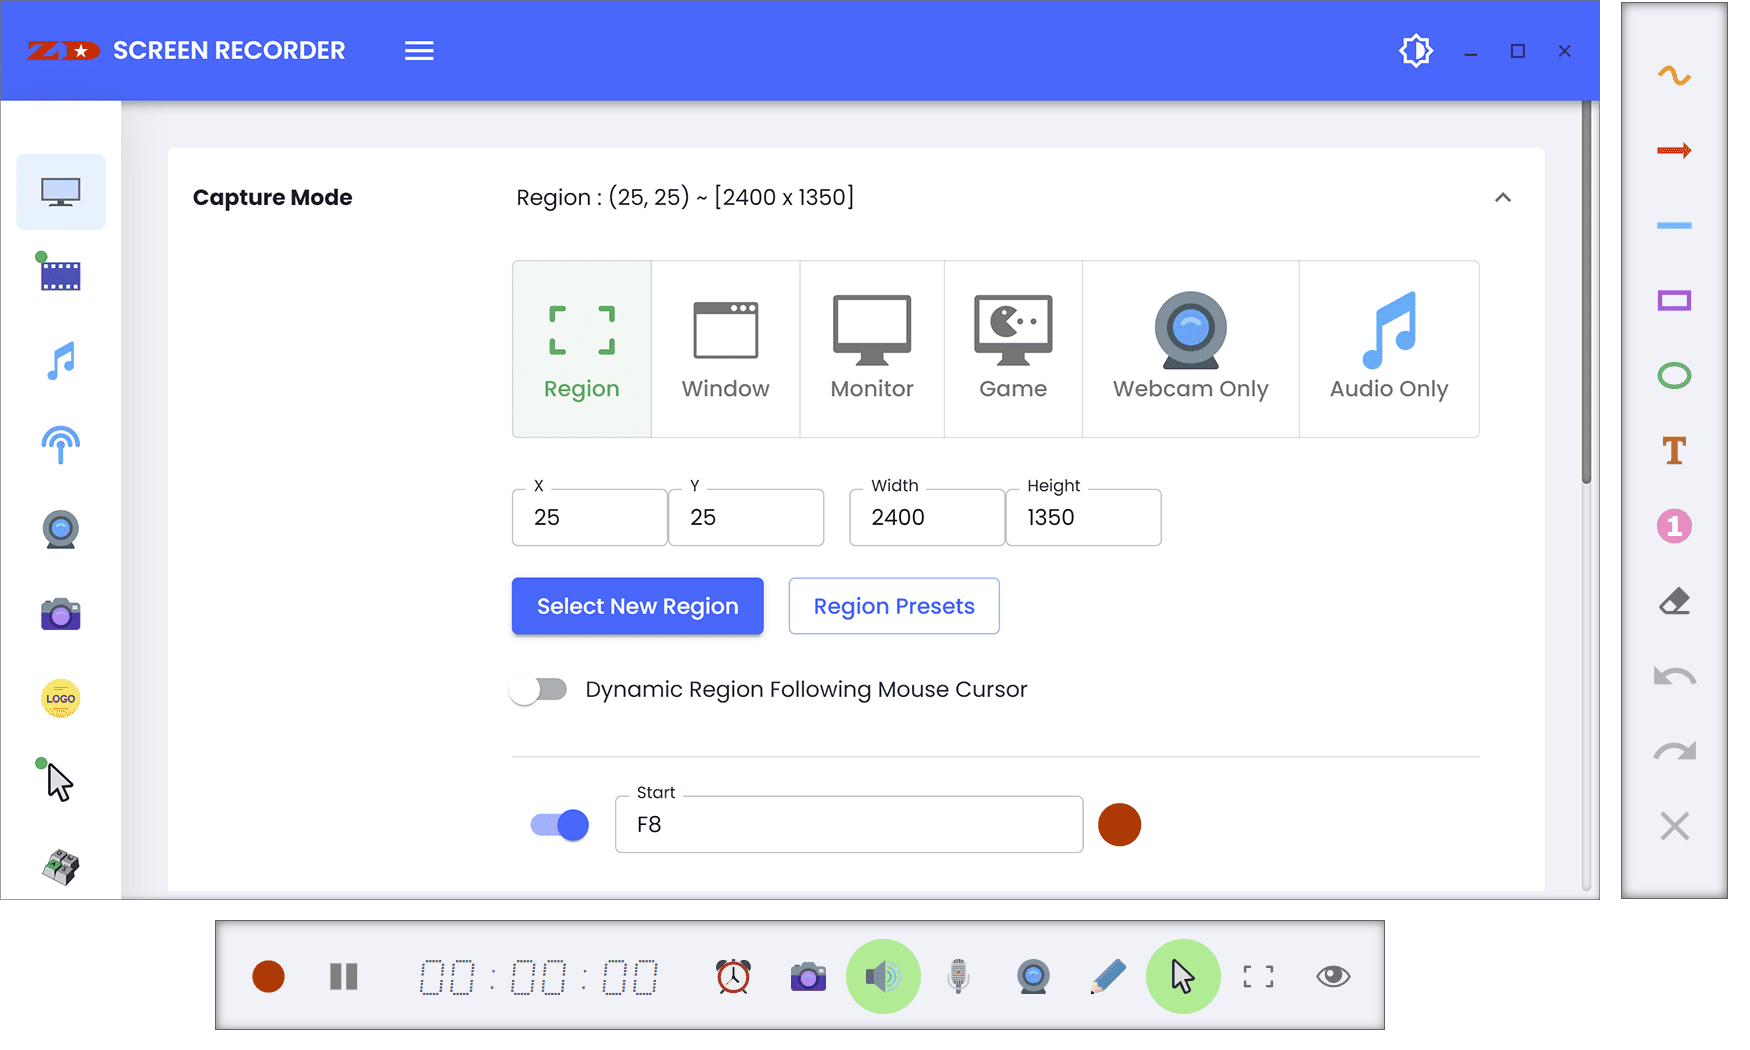Toggle system speaker audio capture
Viewport: 1750px width, 1050px height.
click(x=883, y=976)
